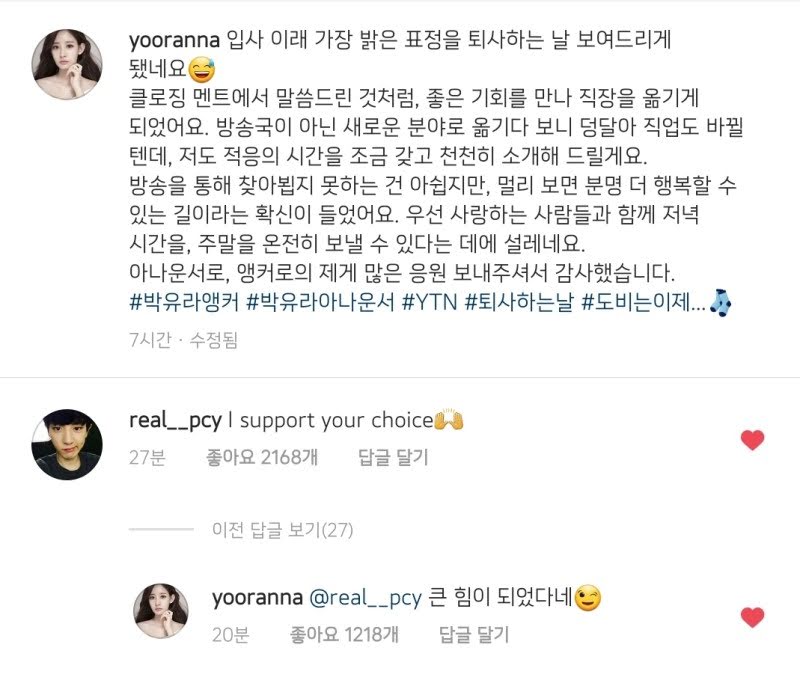This screenshot has height=692, width=800.
Task: Like the real__pcy comment with heart icon
Action: pyautogui.click(x=752, y=440)
